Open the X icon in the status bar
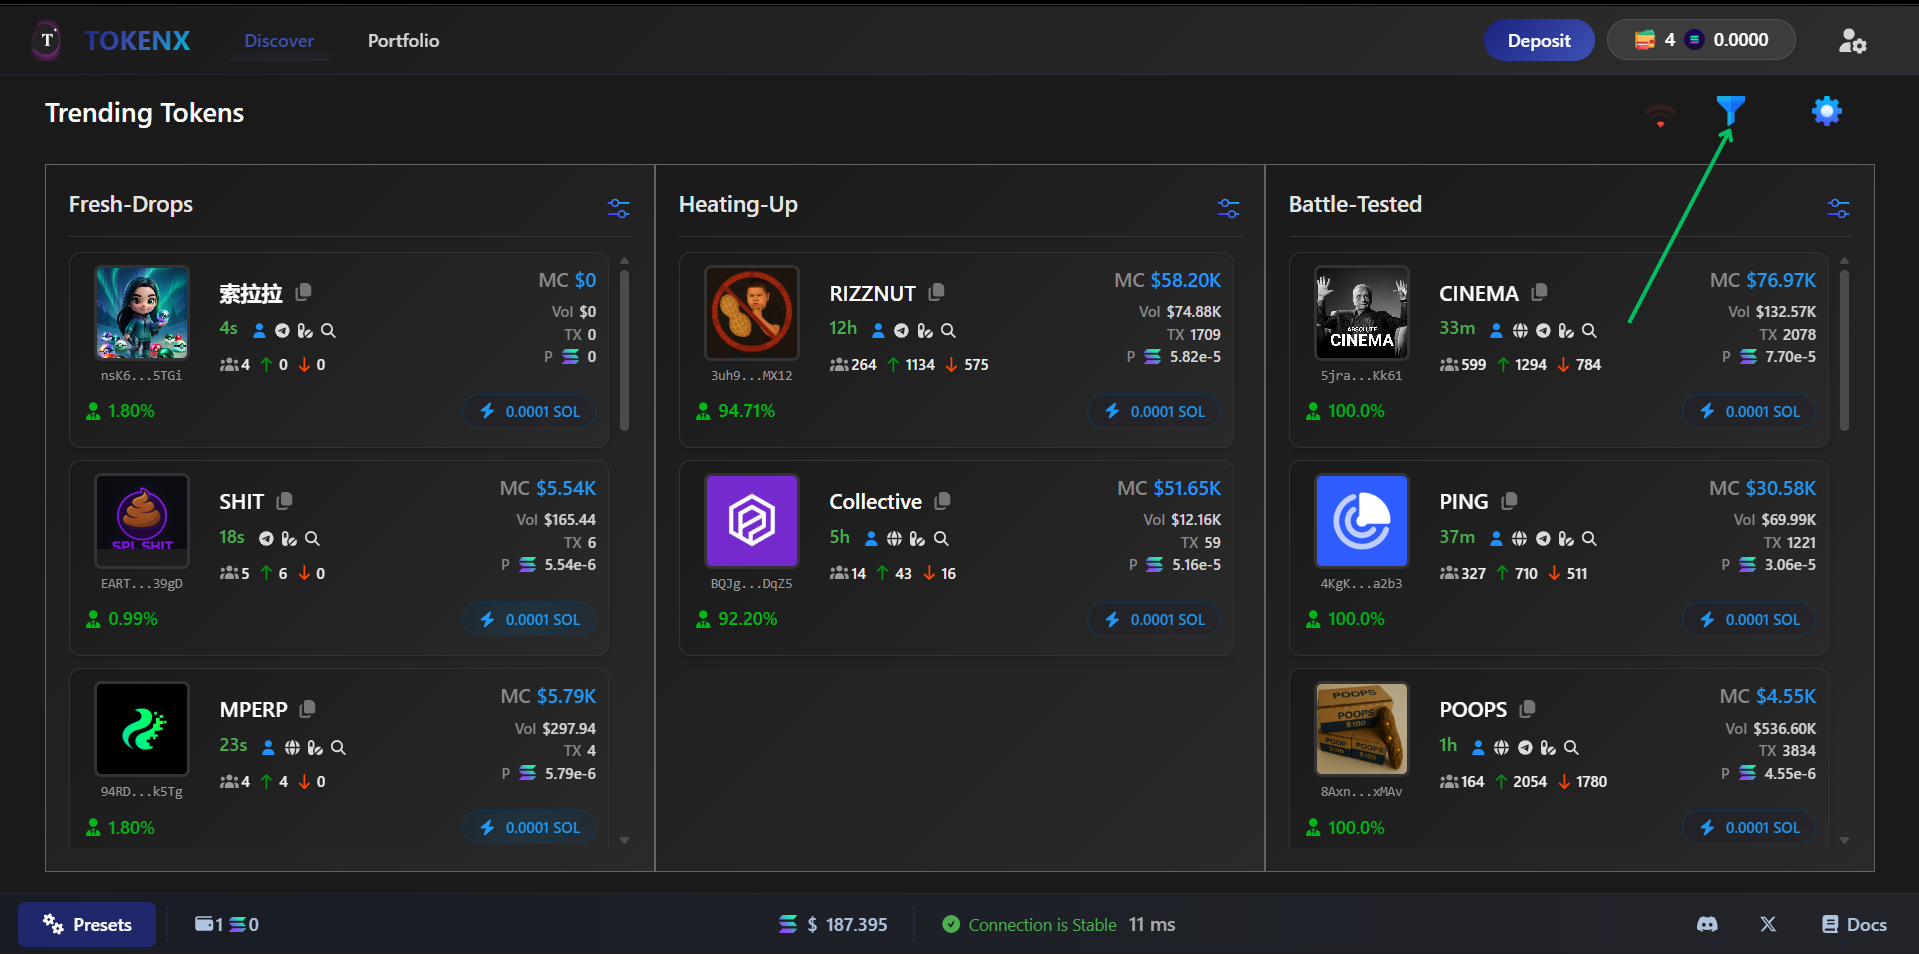Screen dimensions: 1919x954 [1767, 924]
